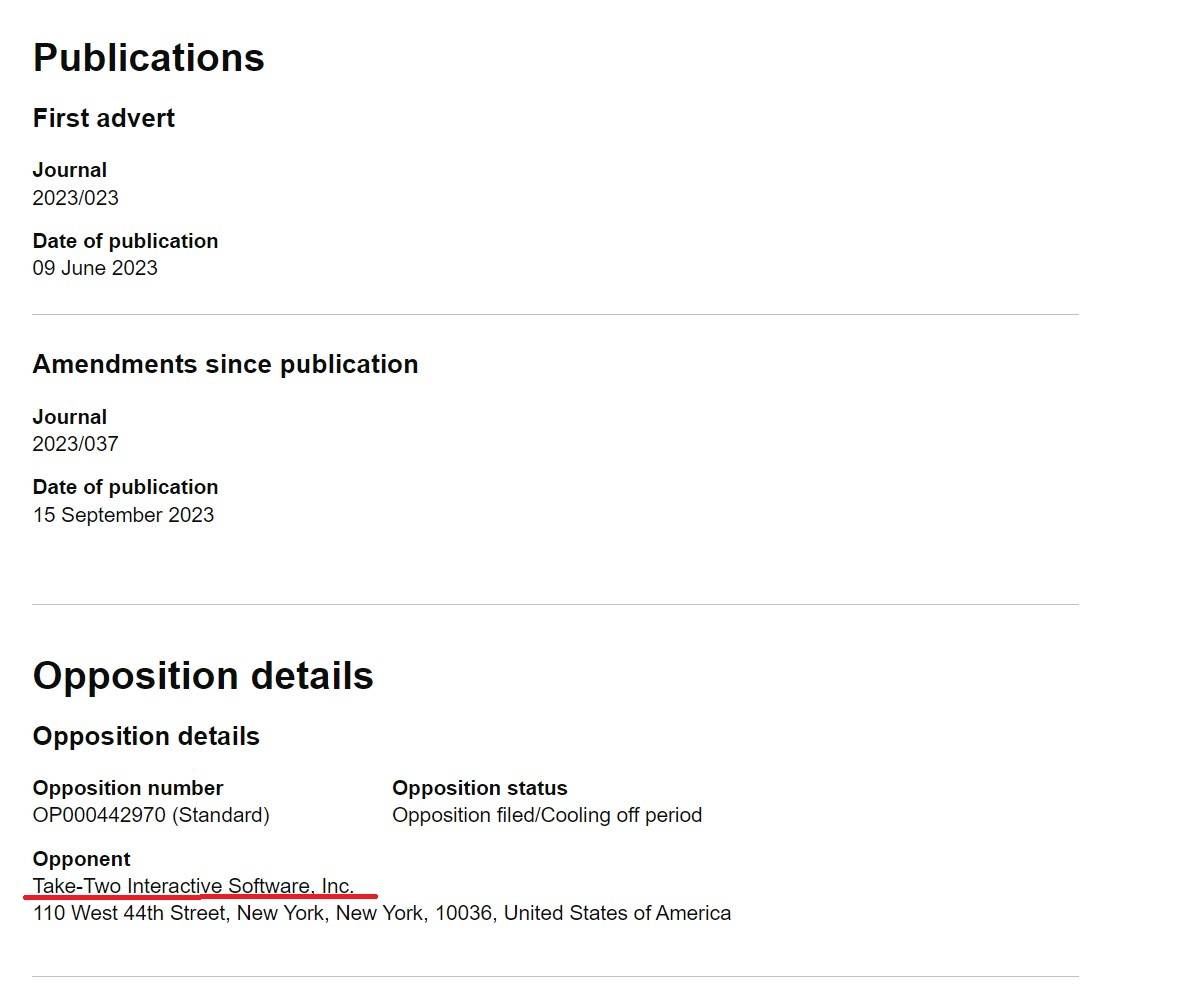Click the underlined Take-Two Interactive Software, Inc. name
This screenshot has height=1002, width=1182.
click(193, 886)
